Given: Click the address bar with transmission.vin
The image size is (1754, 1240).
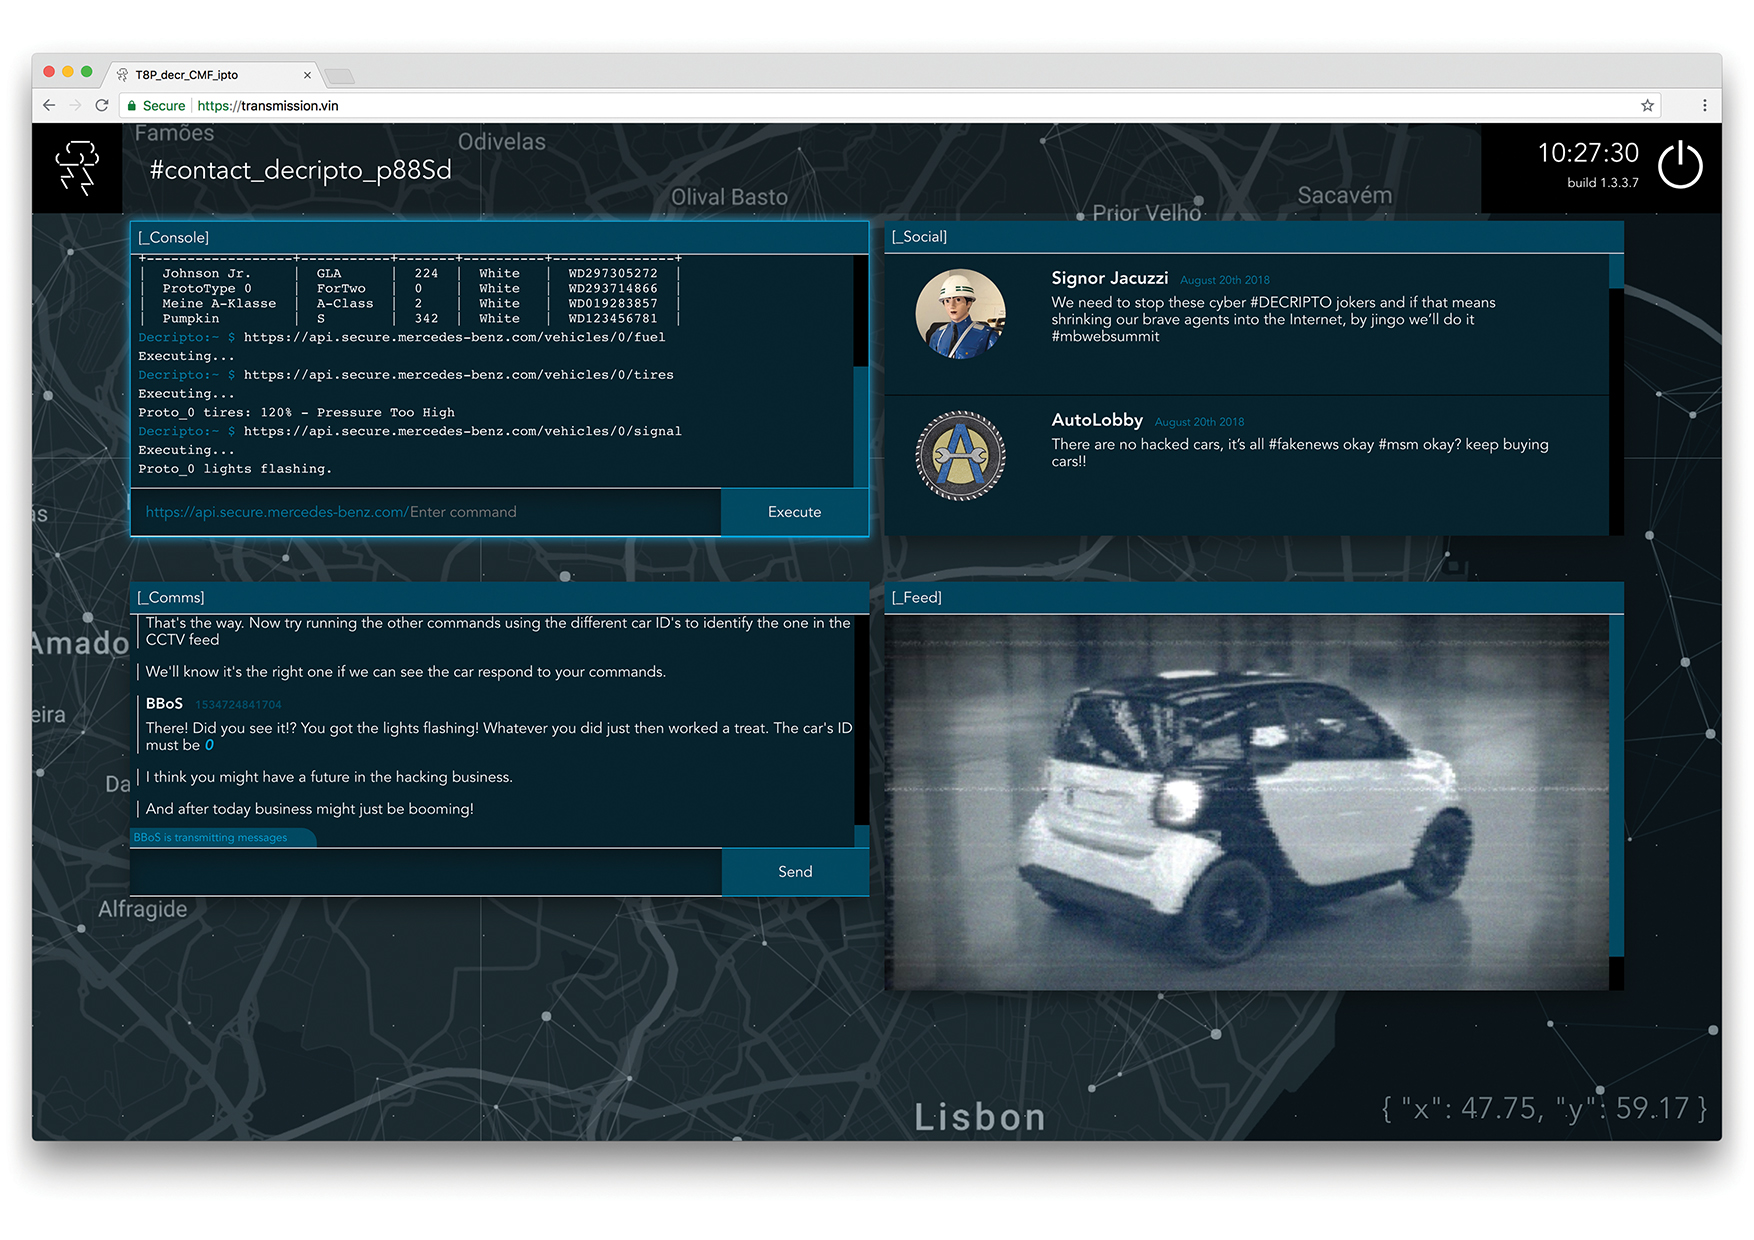Looking at the screenshot, I should click(x=890, y=105).
